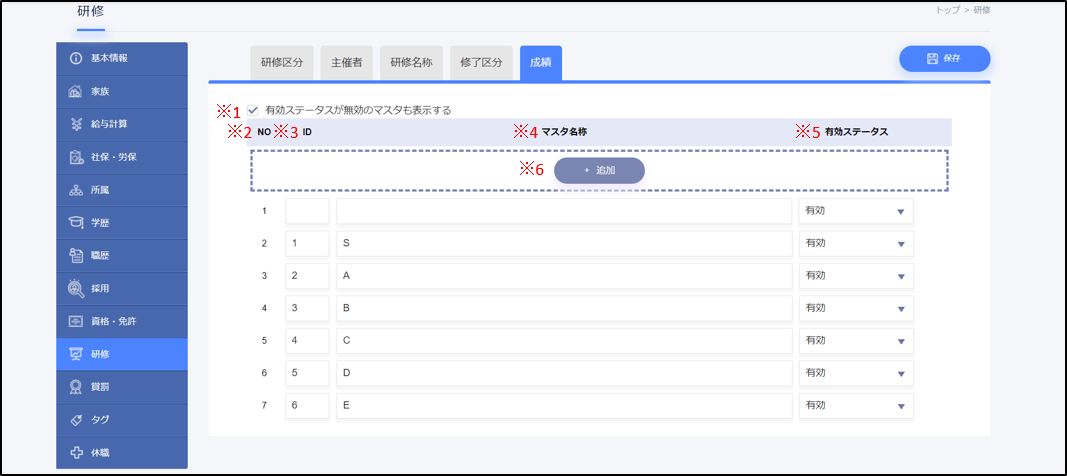1067x476 pixels.
Task: Open 資格・免許 sidebar menu item
Action: pyautogui.click(x=122, y=322)
